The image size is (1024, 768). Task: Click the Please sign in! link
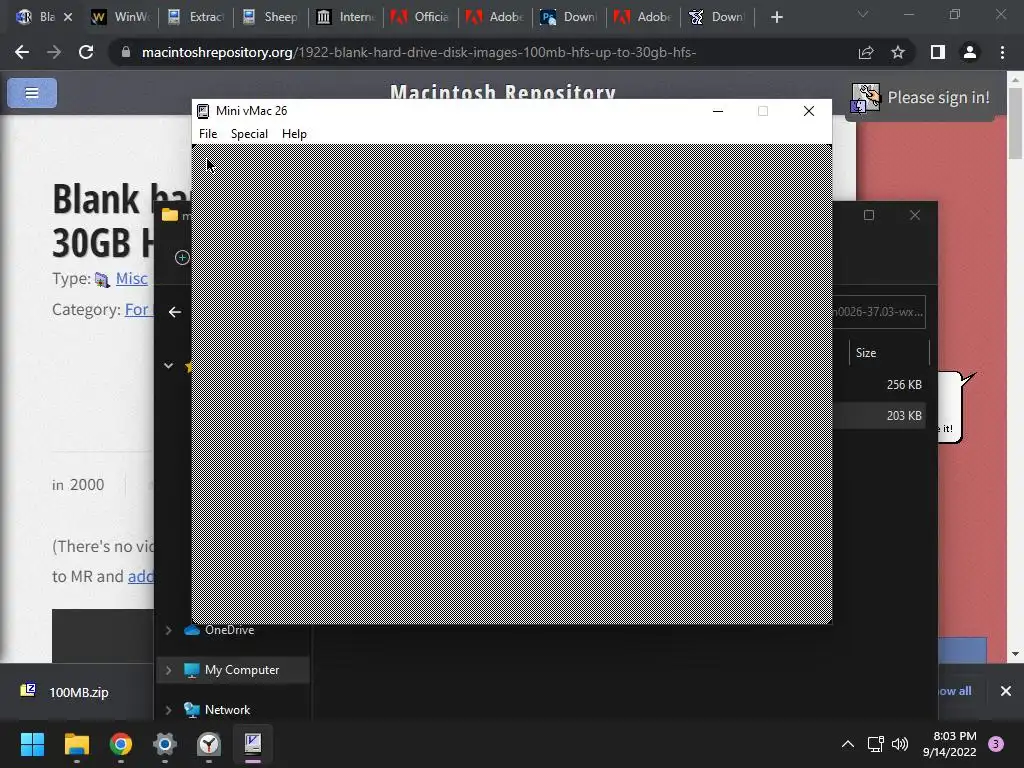(x=938, y=98)
